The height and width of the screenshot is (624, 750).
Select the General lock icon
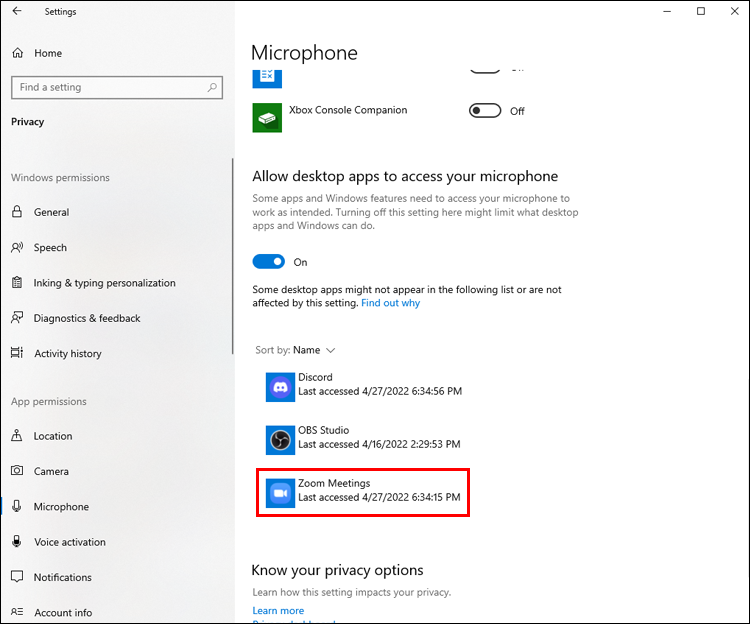(17, 212)
